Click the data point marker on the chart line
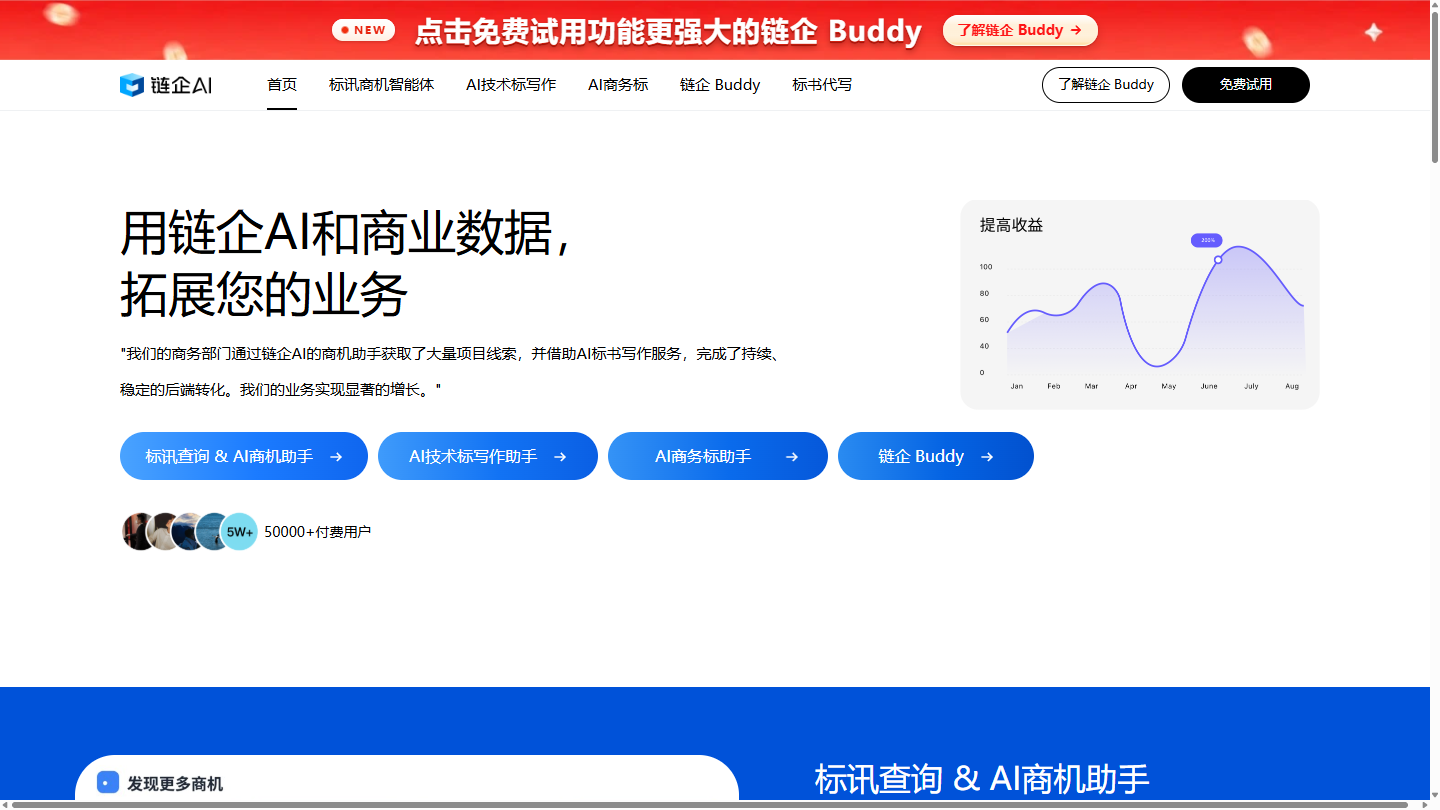 (1218, 260)
